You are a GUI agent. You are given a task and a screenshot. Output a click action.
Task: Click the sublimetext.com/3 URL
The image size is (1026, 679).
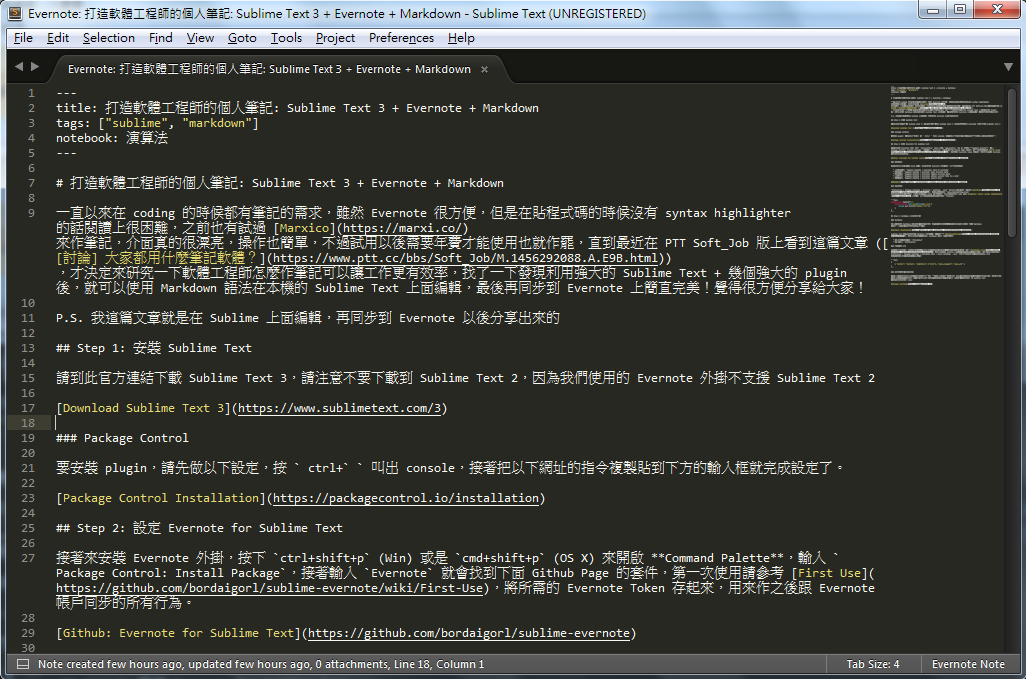pos(339,408)
